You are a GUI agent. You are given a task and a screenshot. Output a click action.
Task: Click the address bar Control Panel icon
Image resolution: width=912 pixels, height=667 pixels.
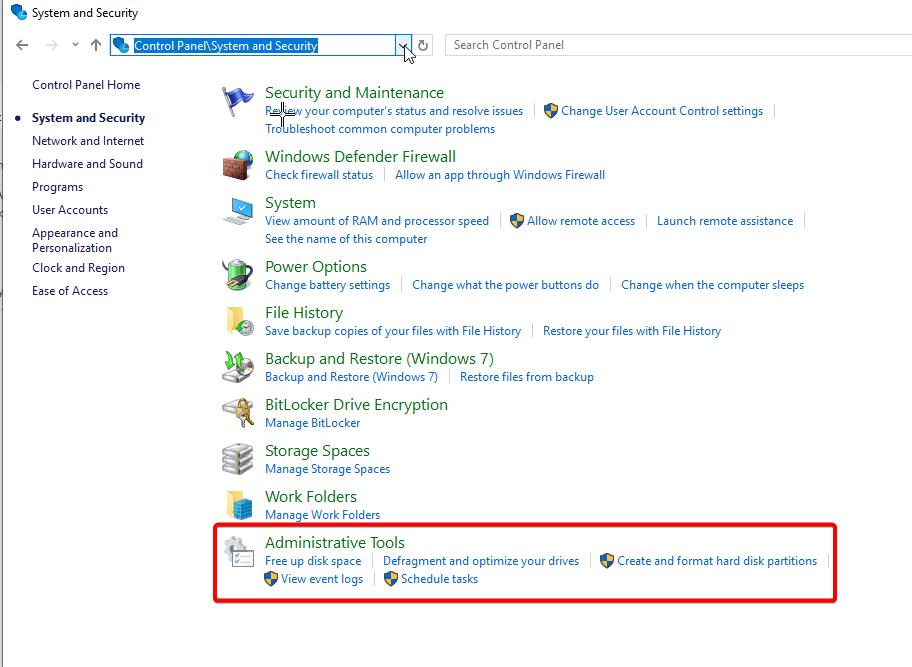[121, 45]
